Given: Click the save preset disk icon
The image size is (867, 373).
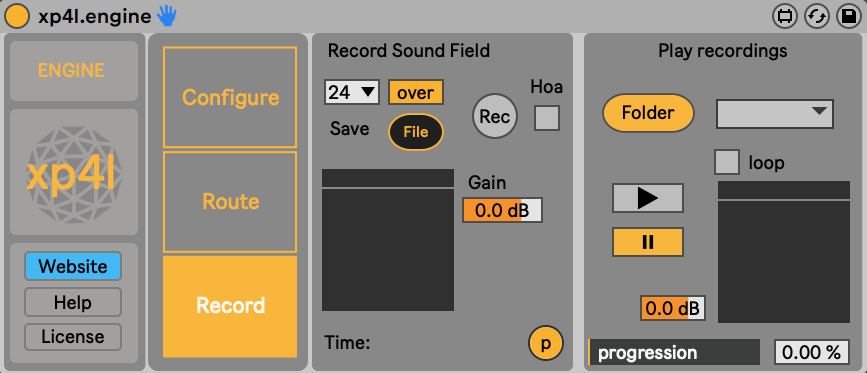Looking at the screenshot, I should (847, 17).
